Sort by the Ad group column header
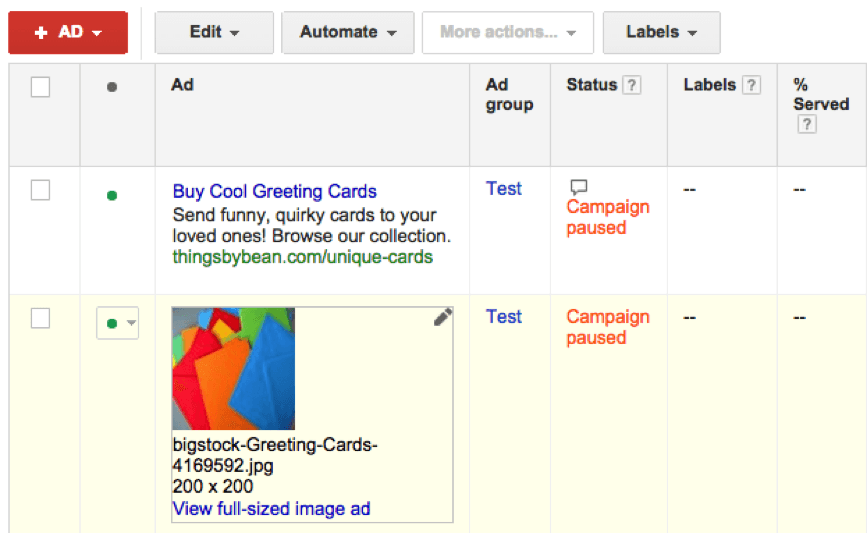 coord(509,95)
